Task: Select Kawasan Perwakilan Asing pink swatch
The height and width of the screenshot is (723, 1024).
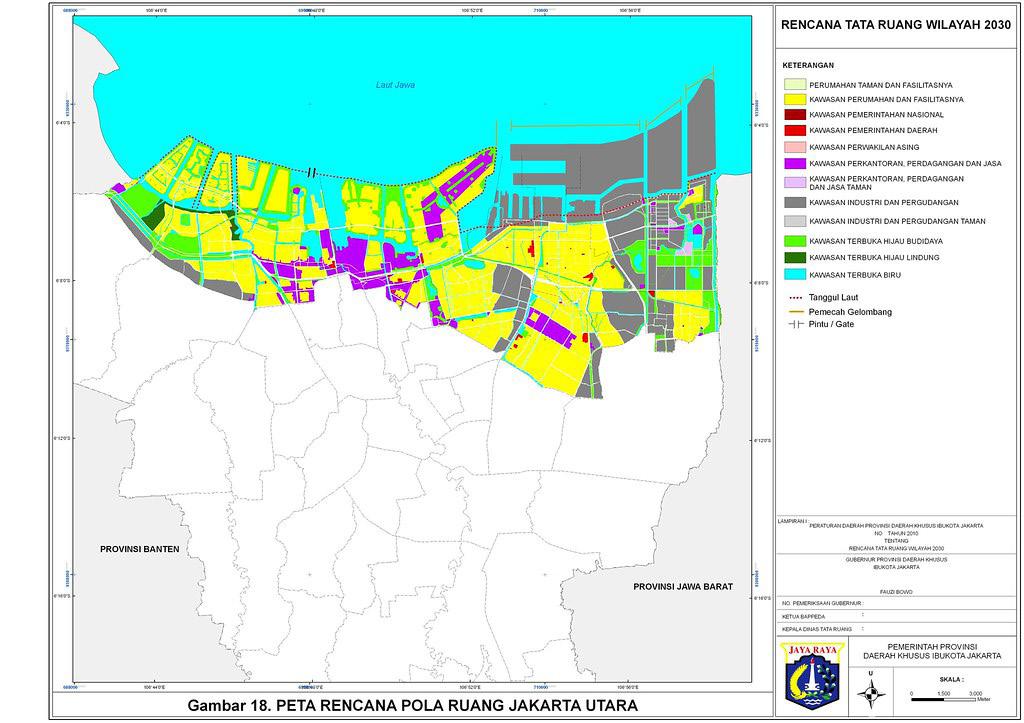Action: (794, 147)
